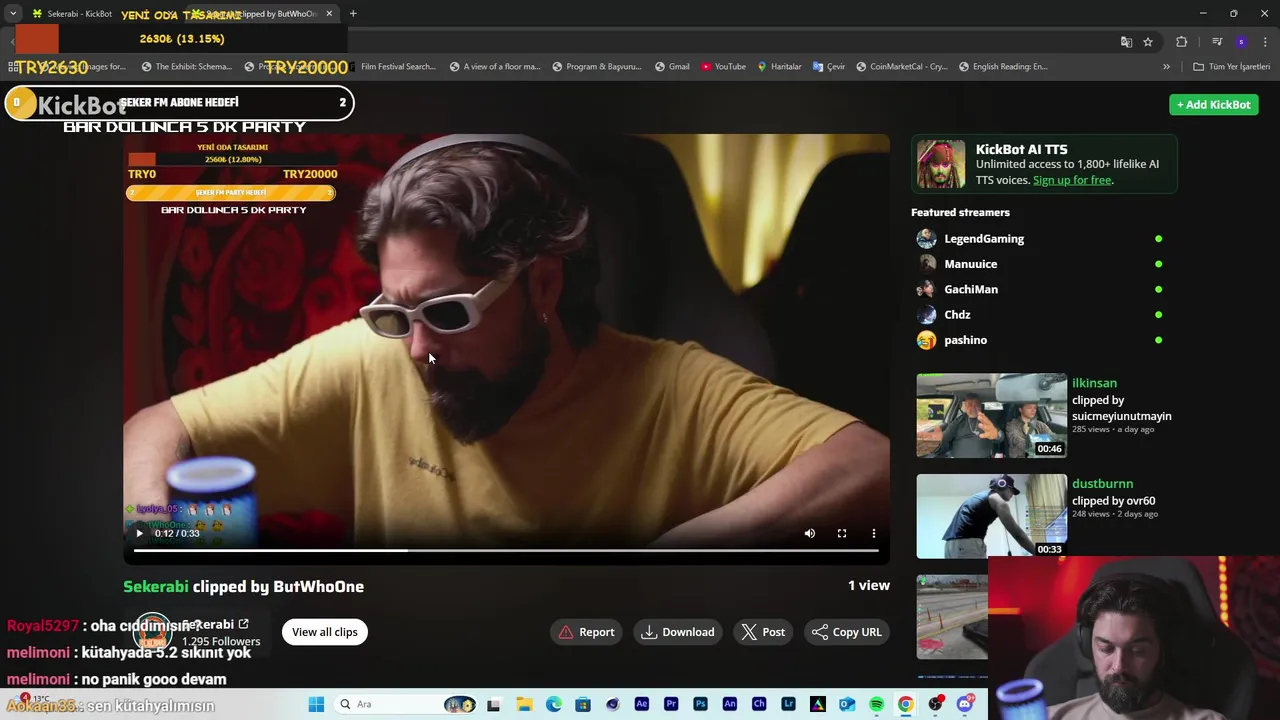Image resolution: width=1280 pixels, height=720 pixels.
Task: Close the clipped by ButWhoOne tab
Action: click(x=329, y=14)
